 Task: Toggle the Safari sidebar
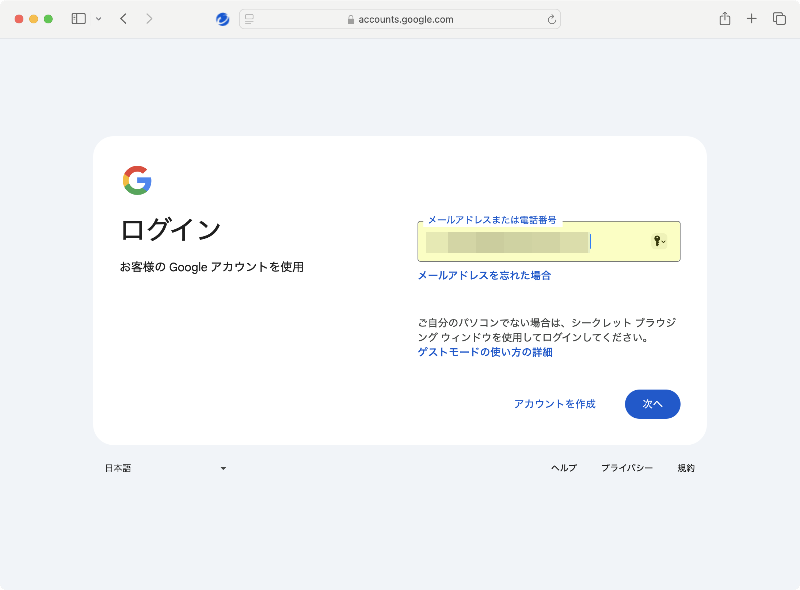(x=79, y=19)
